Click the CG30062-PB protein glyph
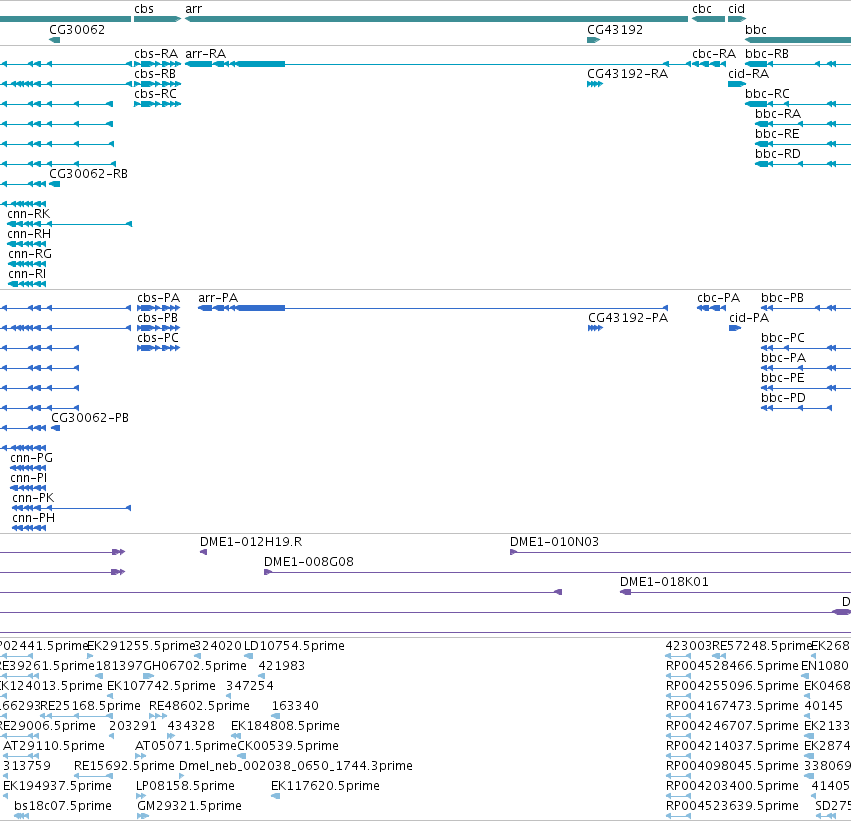Screen dimensions: 851x821 point(55,428)
